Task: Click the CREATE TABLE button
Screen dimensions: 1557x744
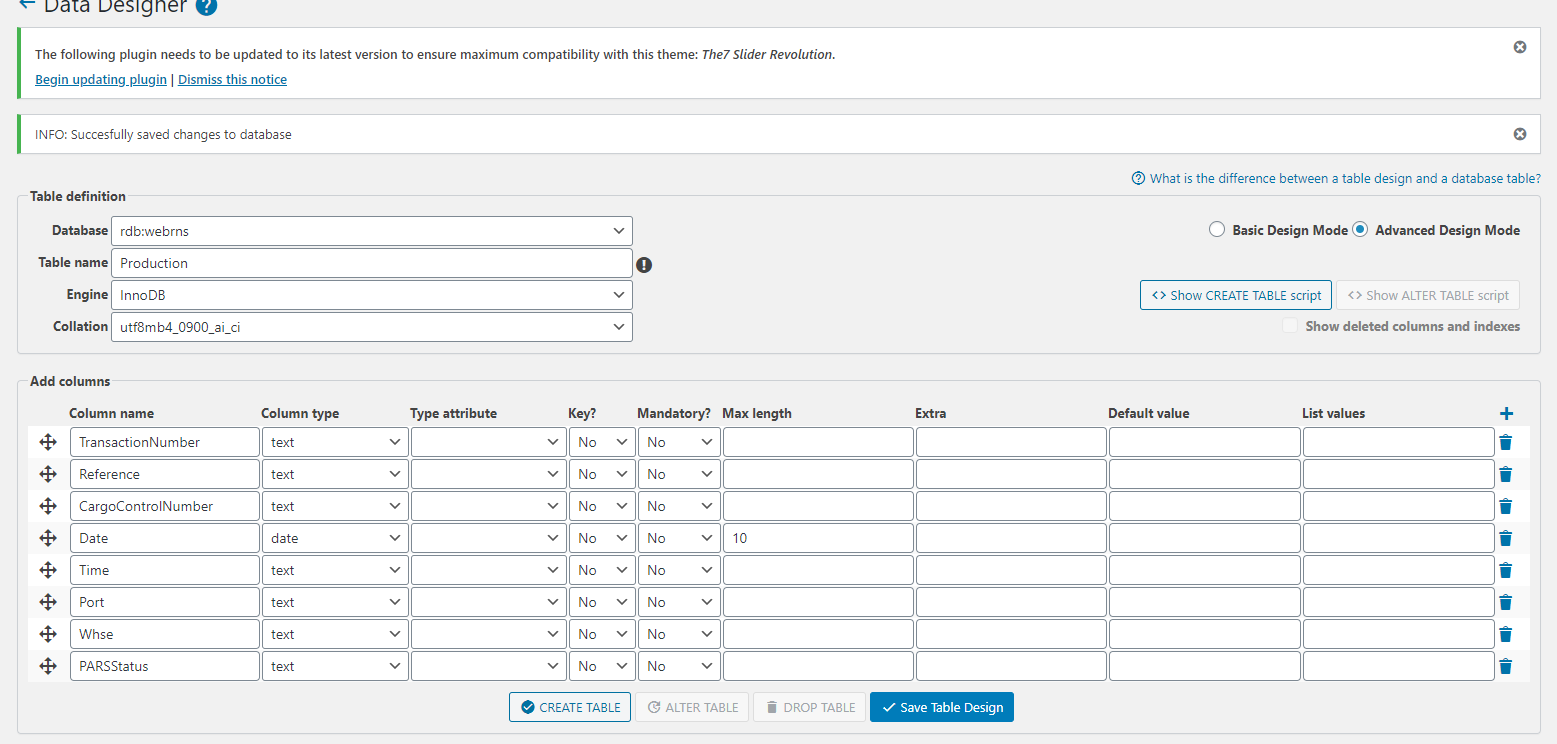Action: pyautogui.click(x=570, y=707)
